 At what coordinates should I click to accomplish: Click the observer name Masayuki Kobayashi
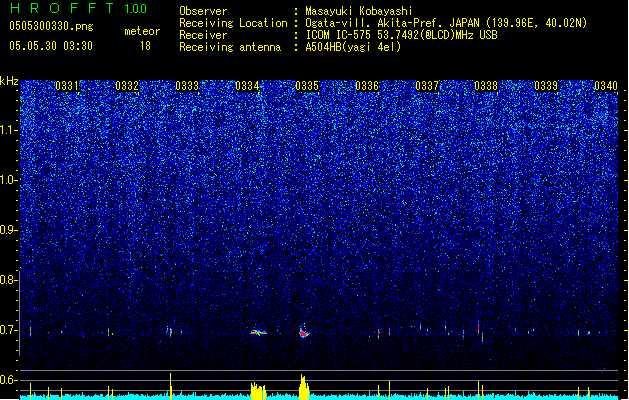[x=359, y=11]
